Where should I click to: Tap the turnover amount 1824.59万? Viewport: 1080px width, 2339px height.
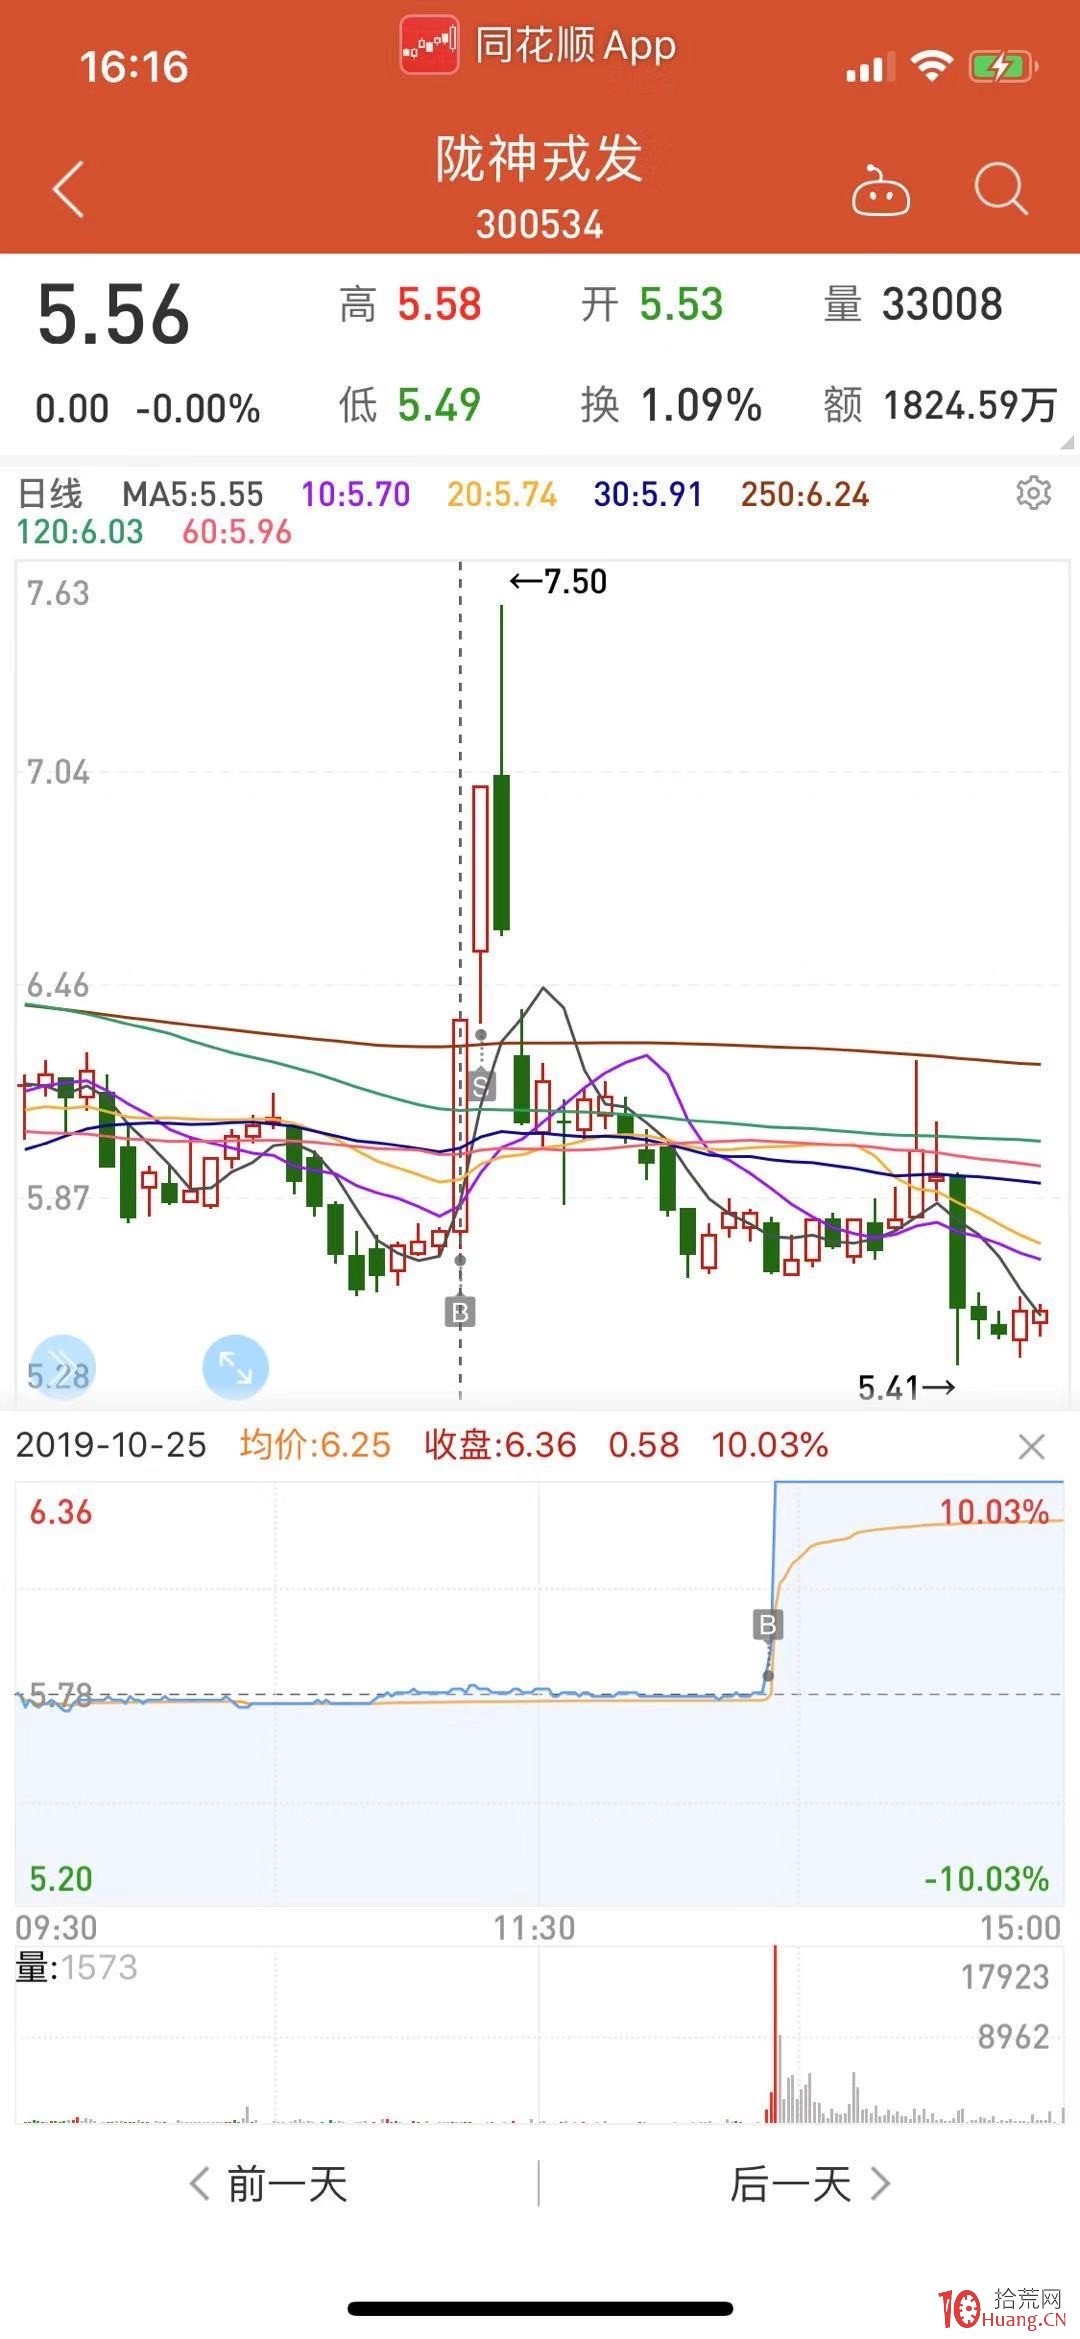point(970,405)
